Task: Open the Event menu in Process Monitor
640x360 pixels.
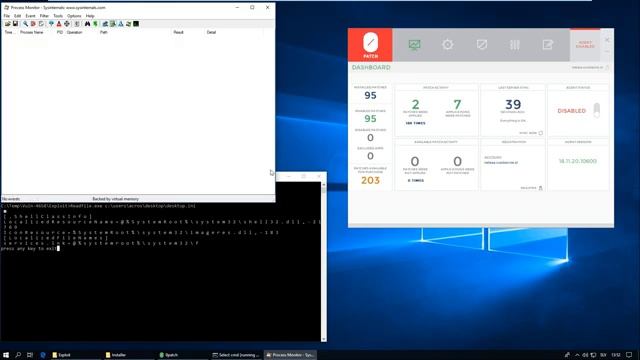Action: 30,16
